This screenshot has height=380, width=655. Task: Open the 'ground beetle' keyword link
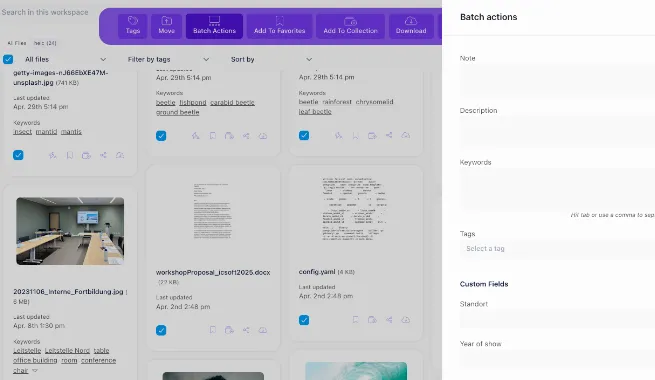[178, 112]
